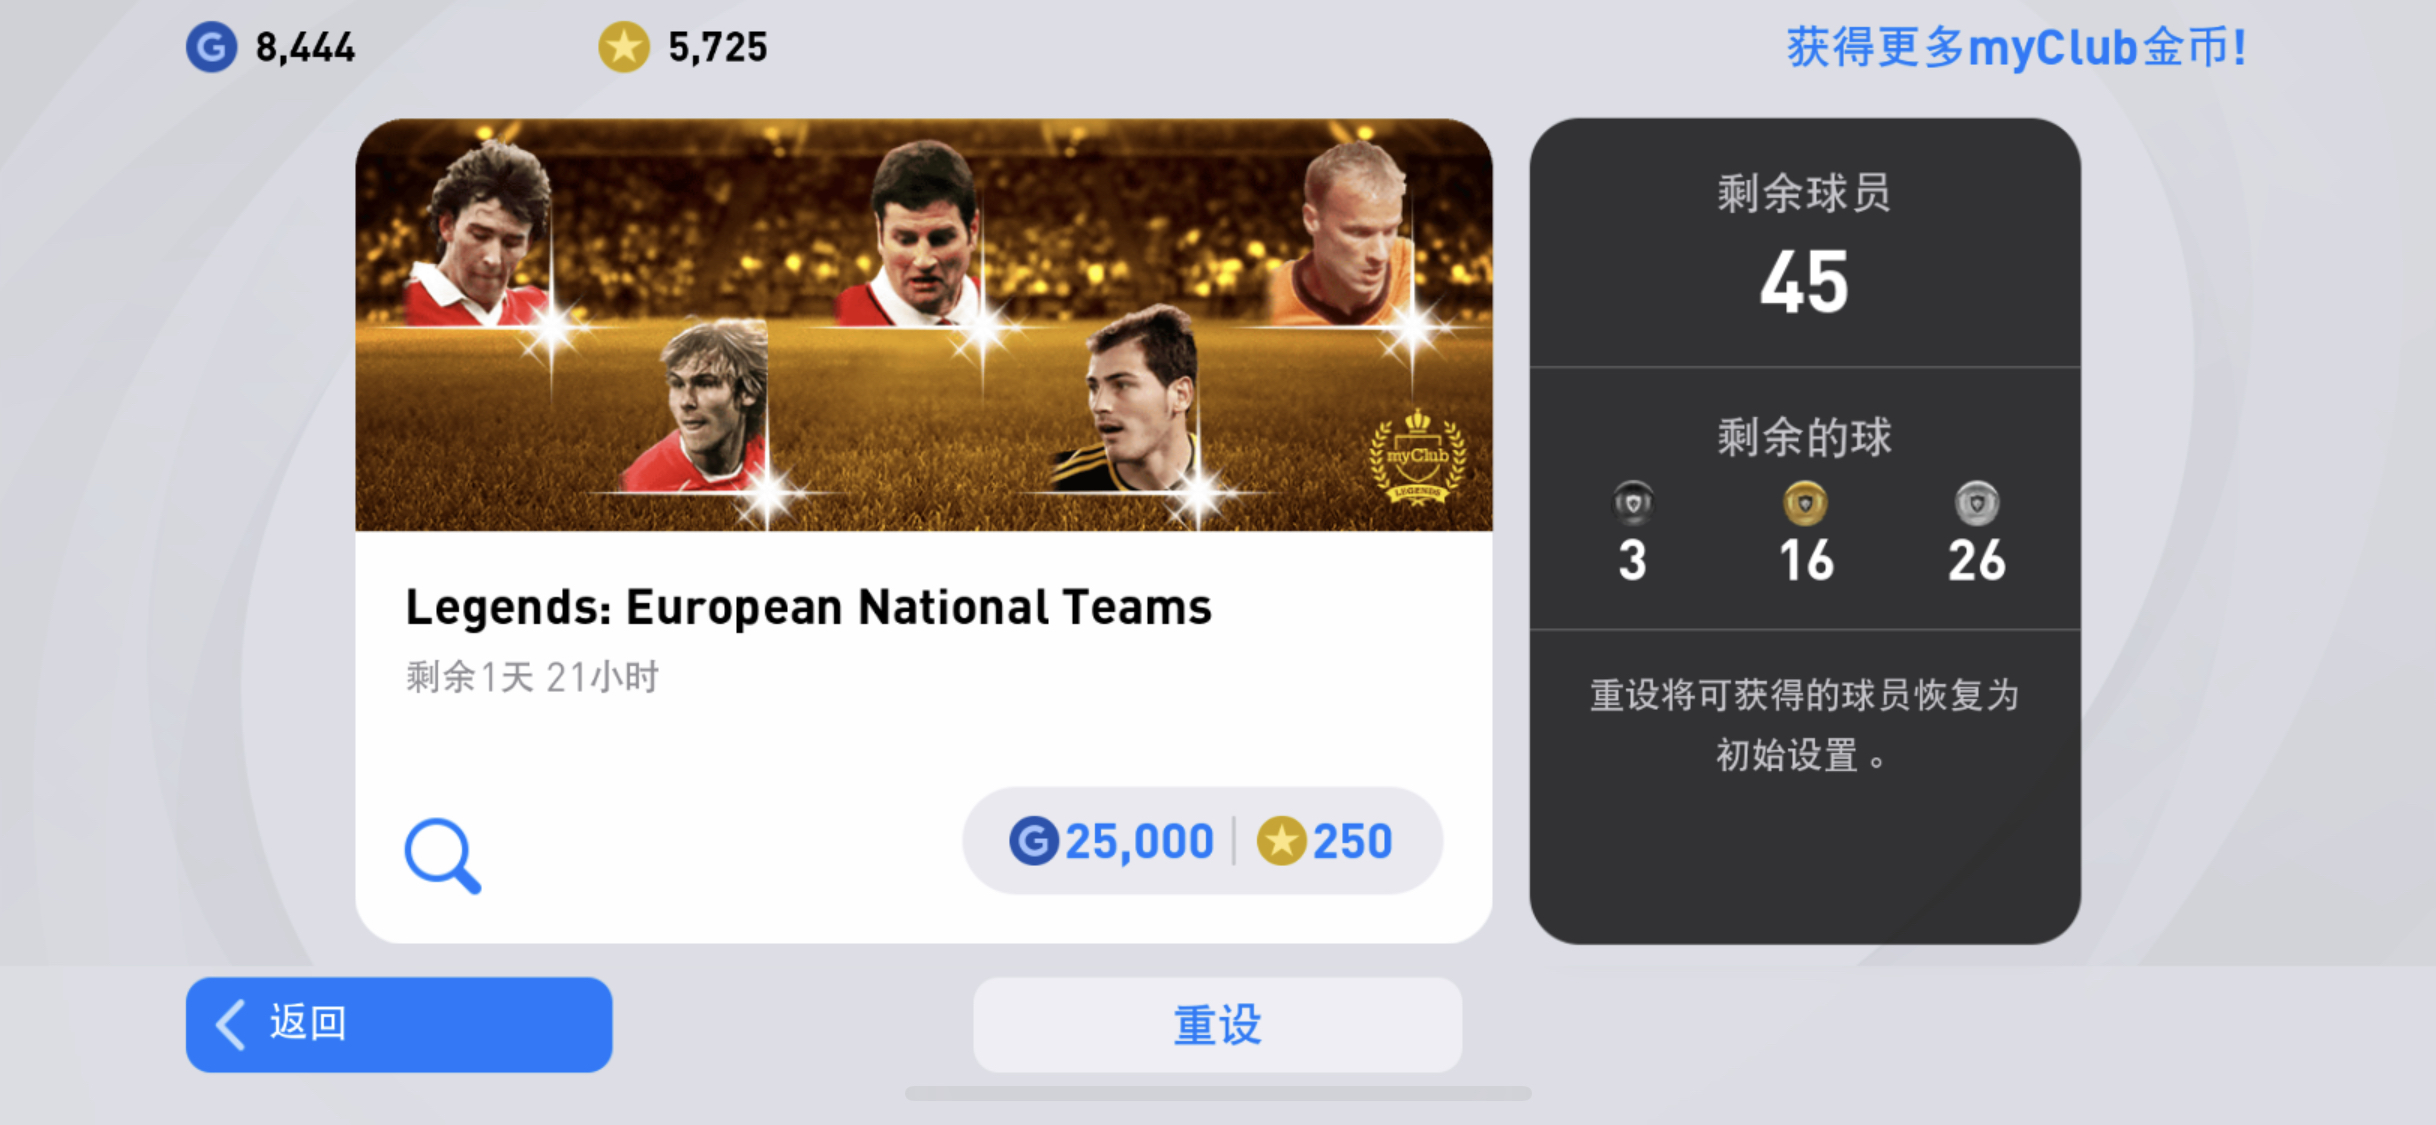Open the magnifying glass player list icon
2436x1125 pixels.
point(442,855)
